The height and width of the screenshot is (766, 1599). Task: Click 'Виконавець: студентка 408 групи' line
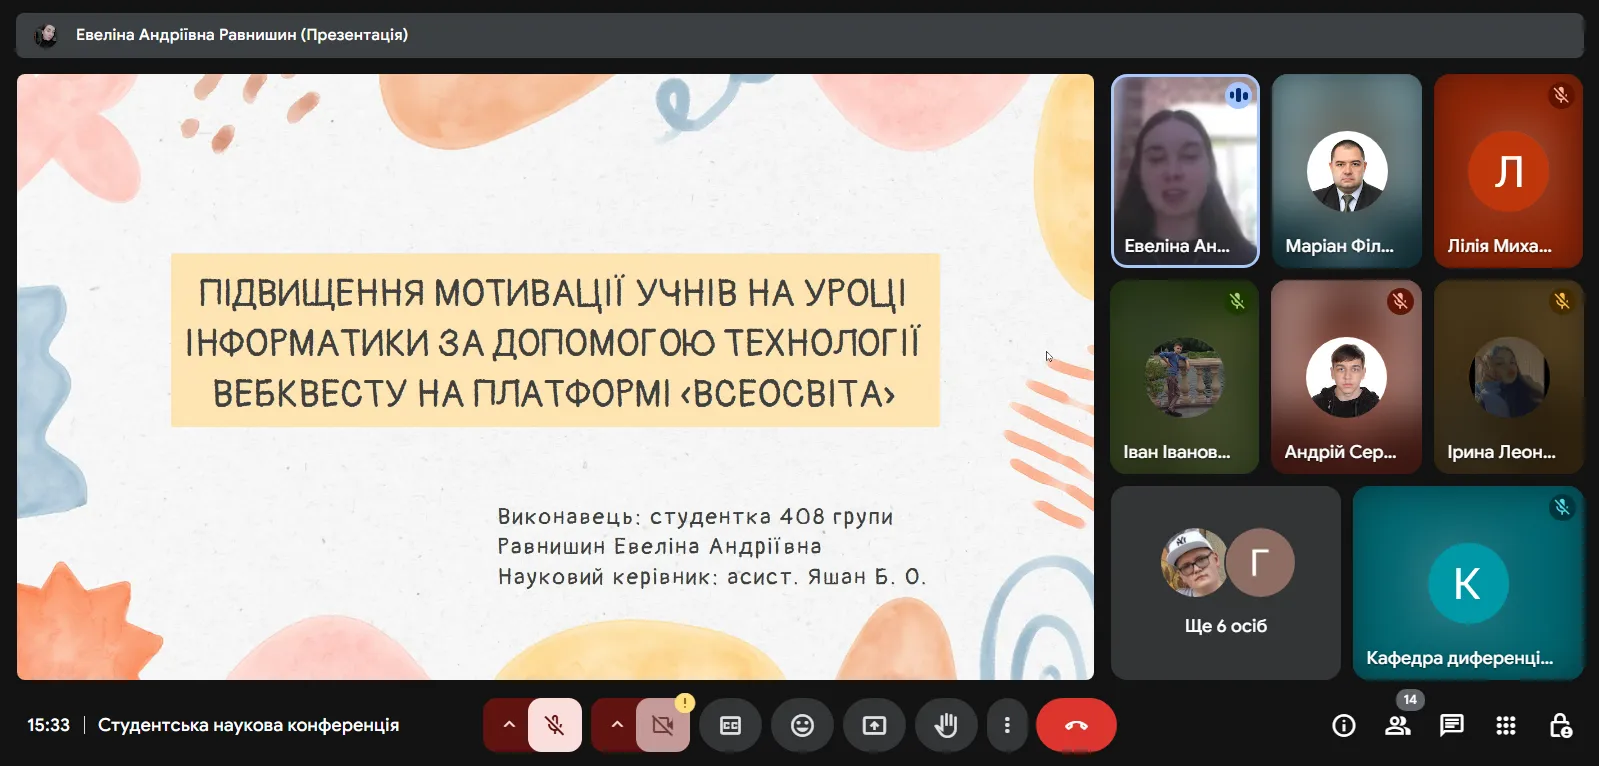[695, 517]
